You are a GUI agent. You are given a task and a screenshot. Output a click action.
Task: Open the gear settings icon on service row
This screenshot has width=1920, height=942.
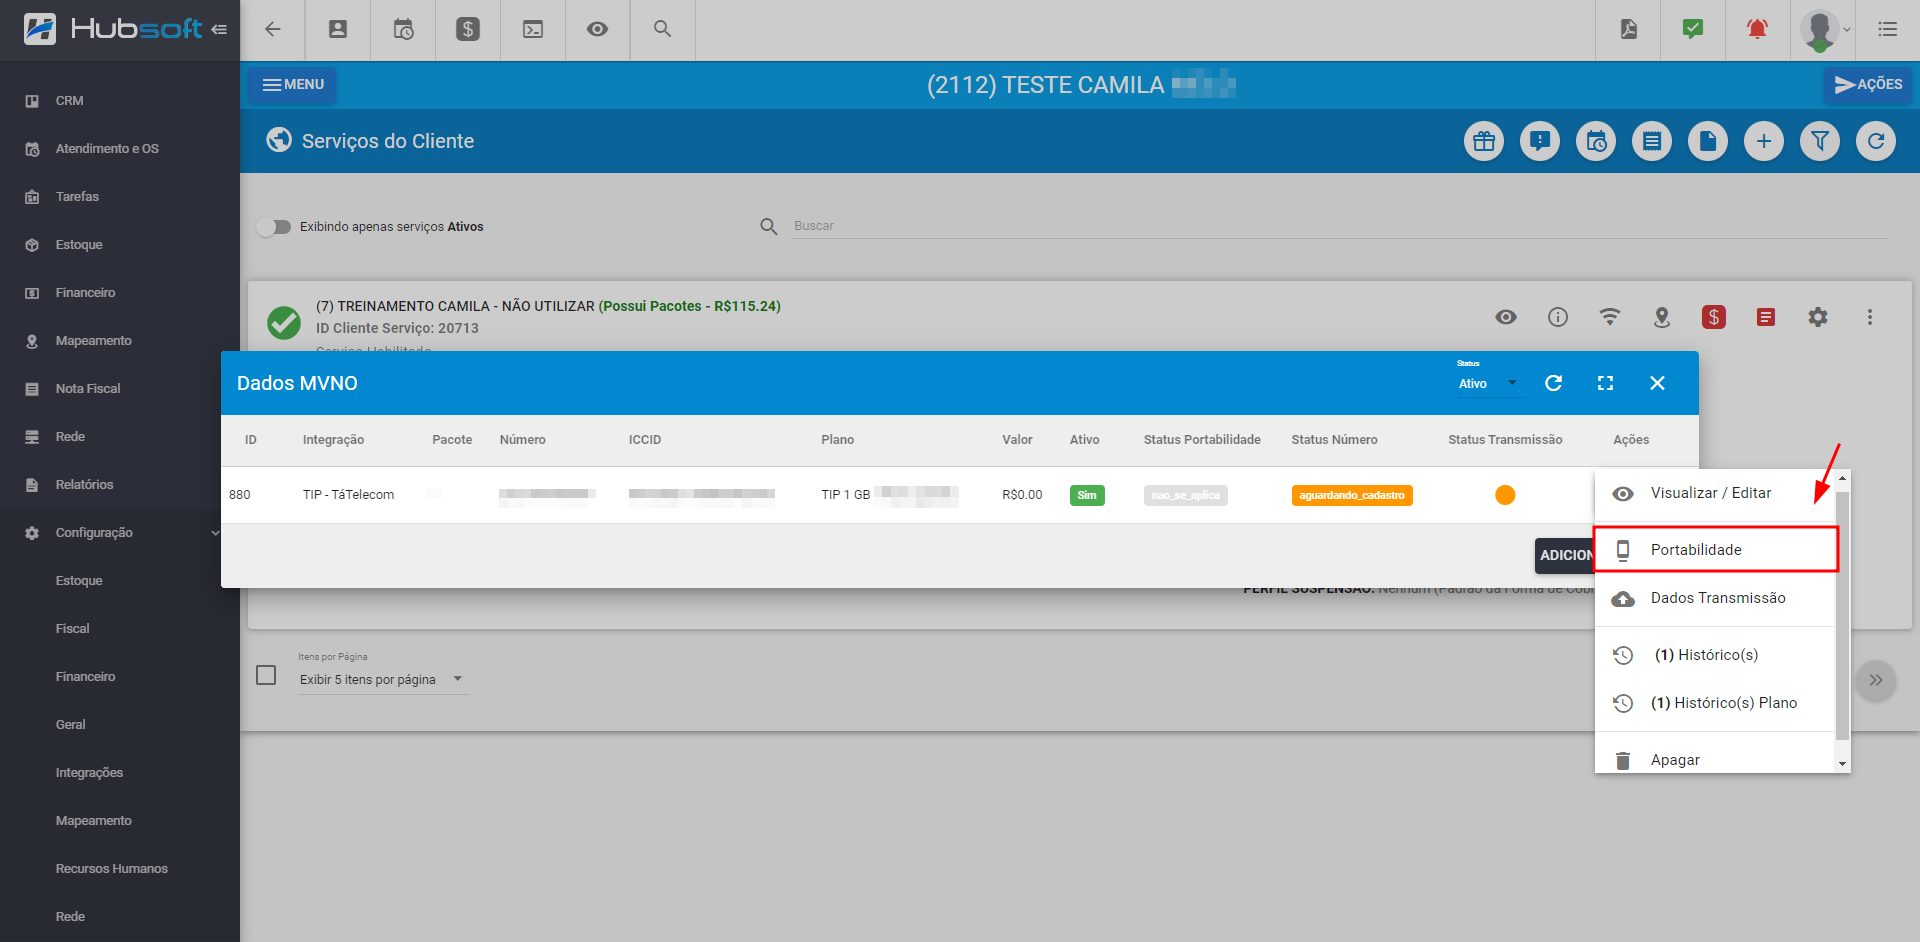click(1818, 317)
